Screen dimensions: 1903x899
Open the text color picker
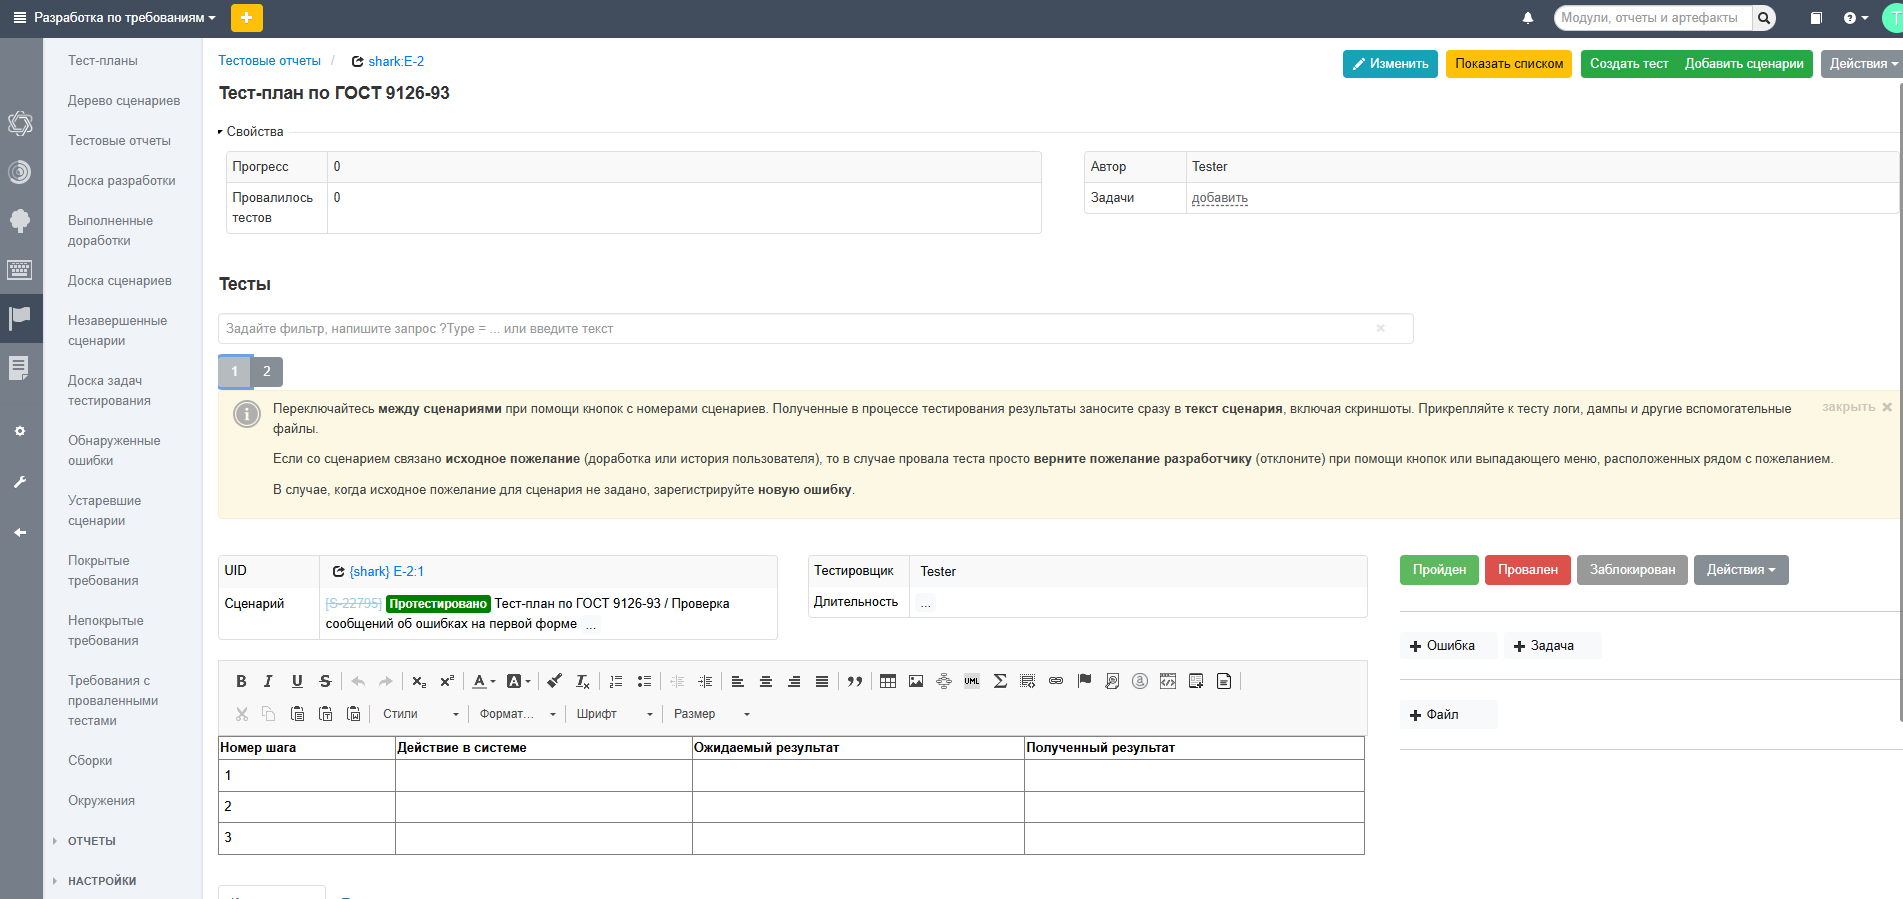[x=484, y=681]
